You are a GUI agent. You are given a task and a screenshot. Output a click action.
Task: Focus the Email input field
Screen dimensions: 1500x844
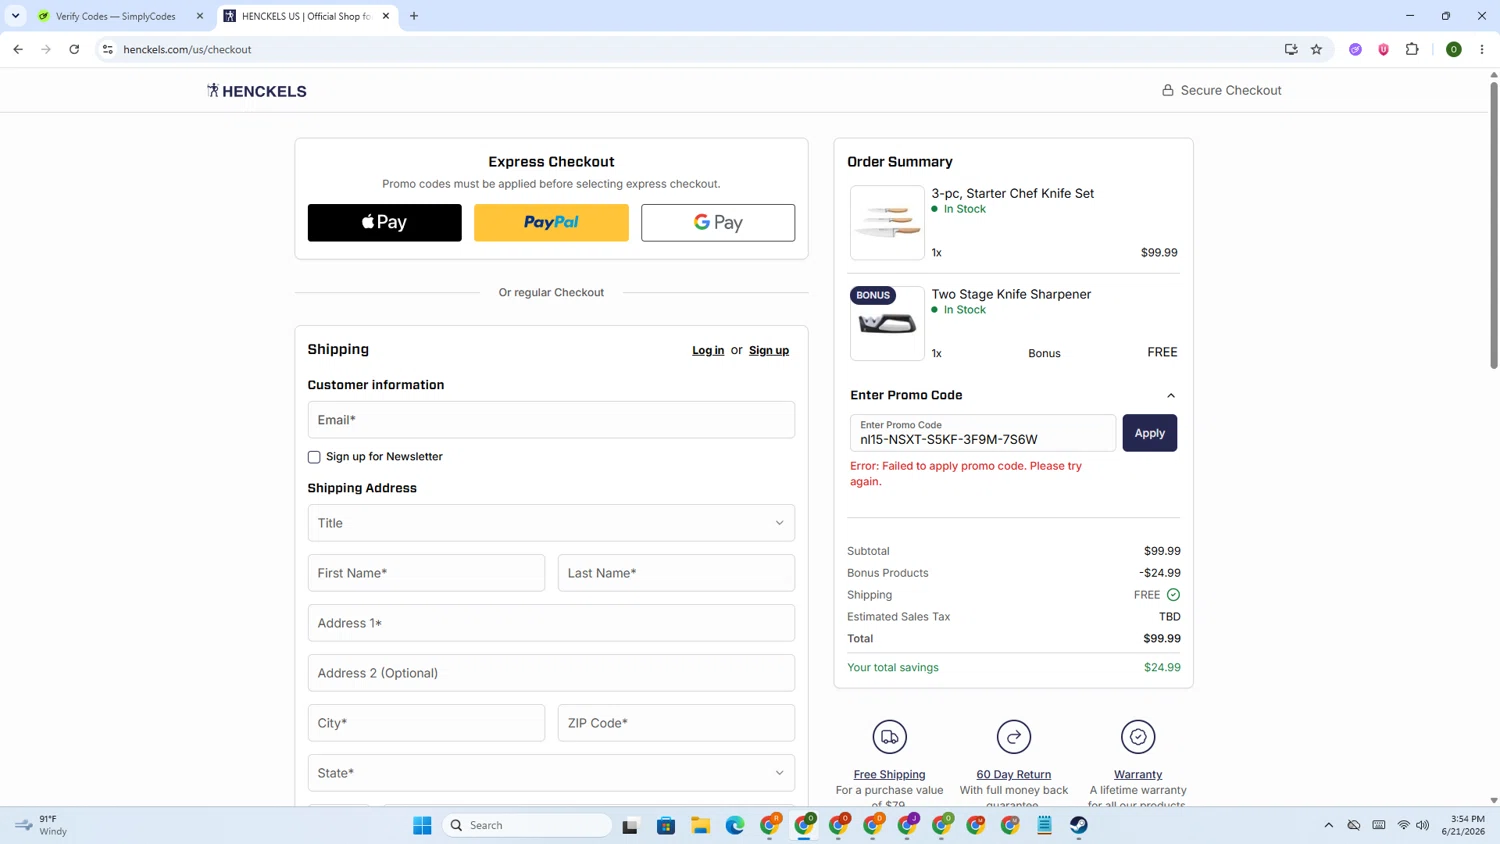point(551,420)
